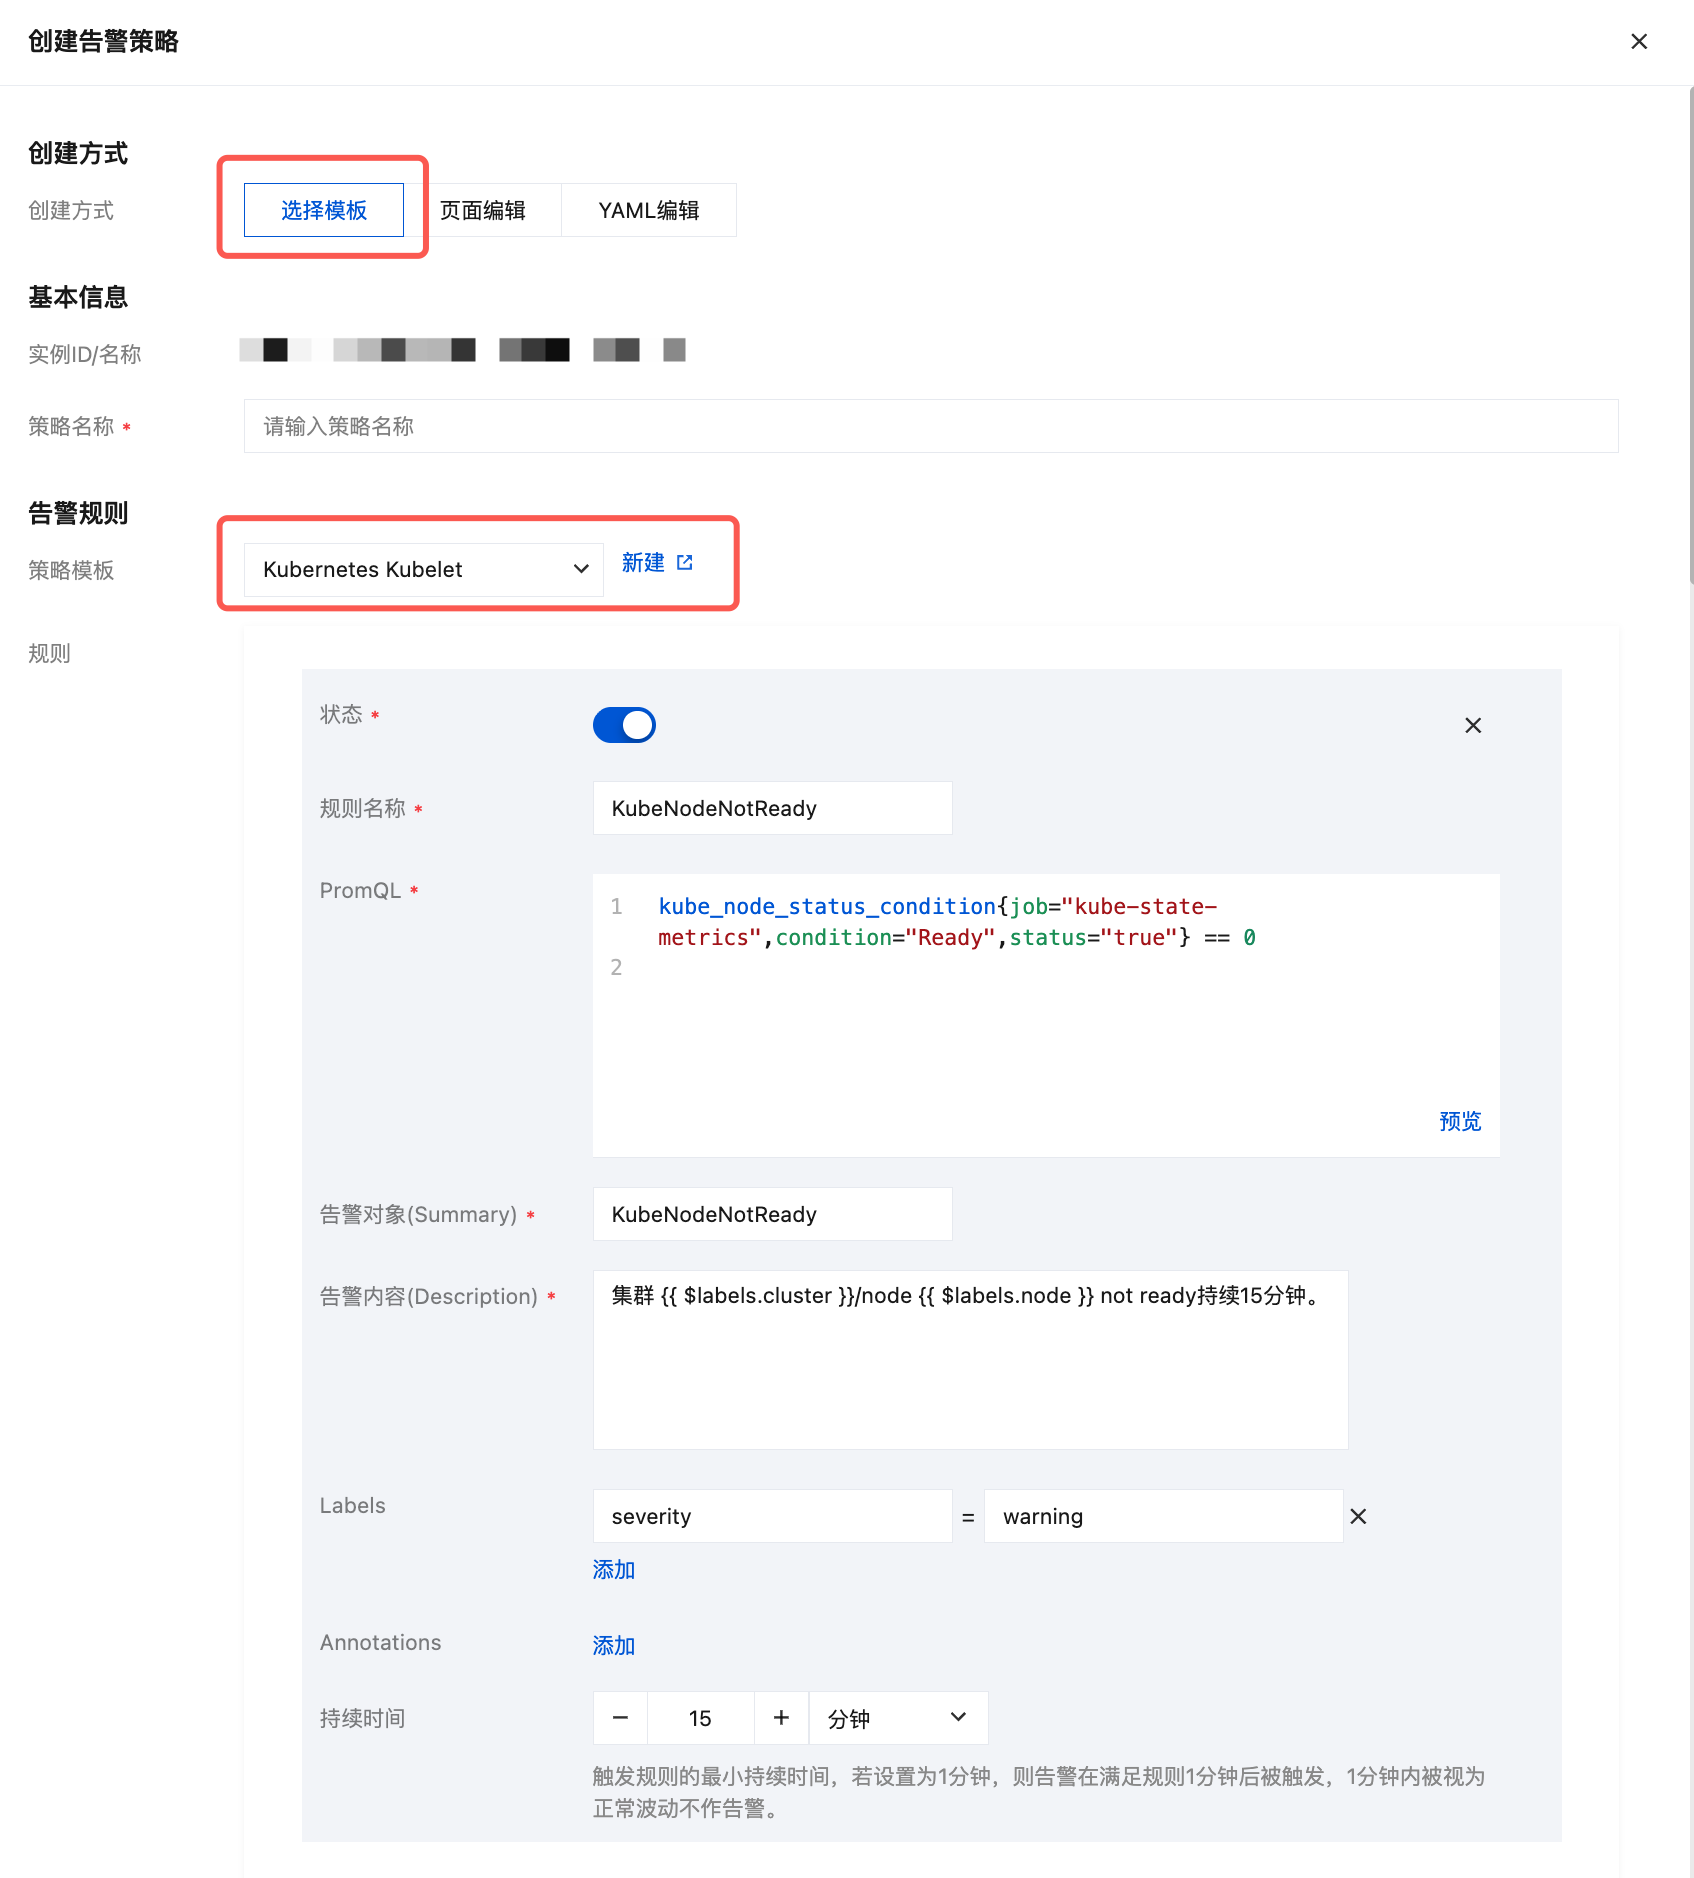Remove the KubeNodeNotReady rule card
1694x1878 pixels.
click(x=1473, y=725)
